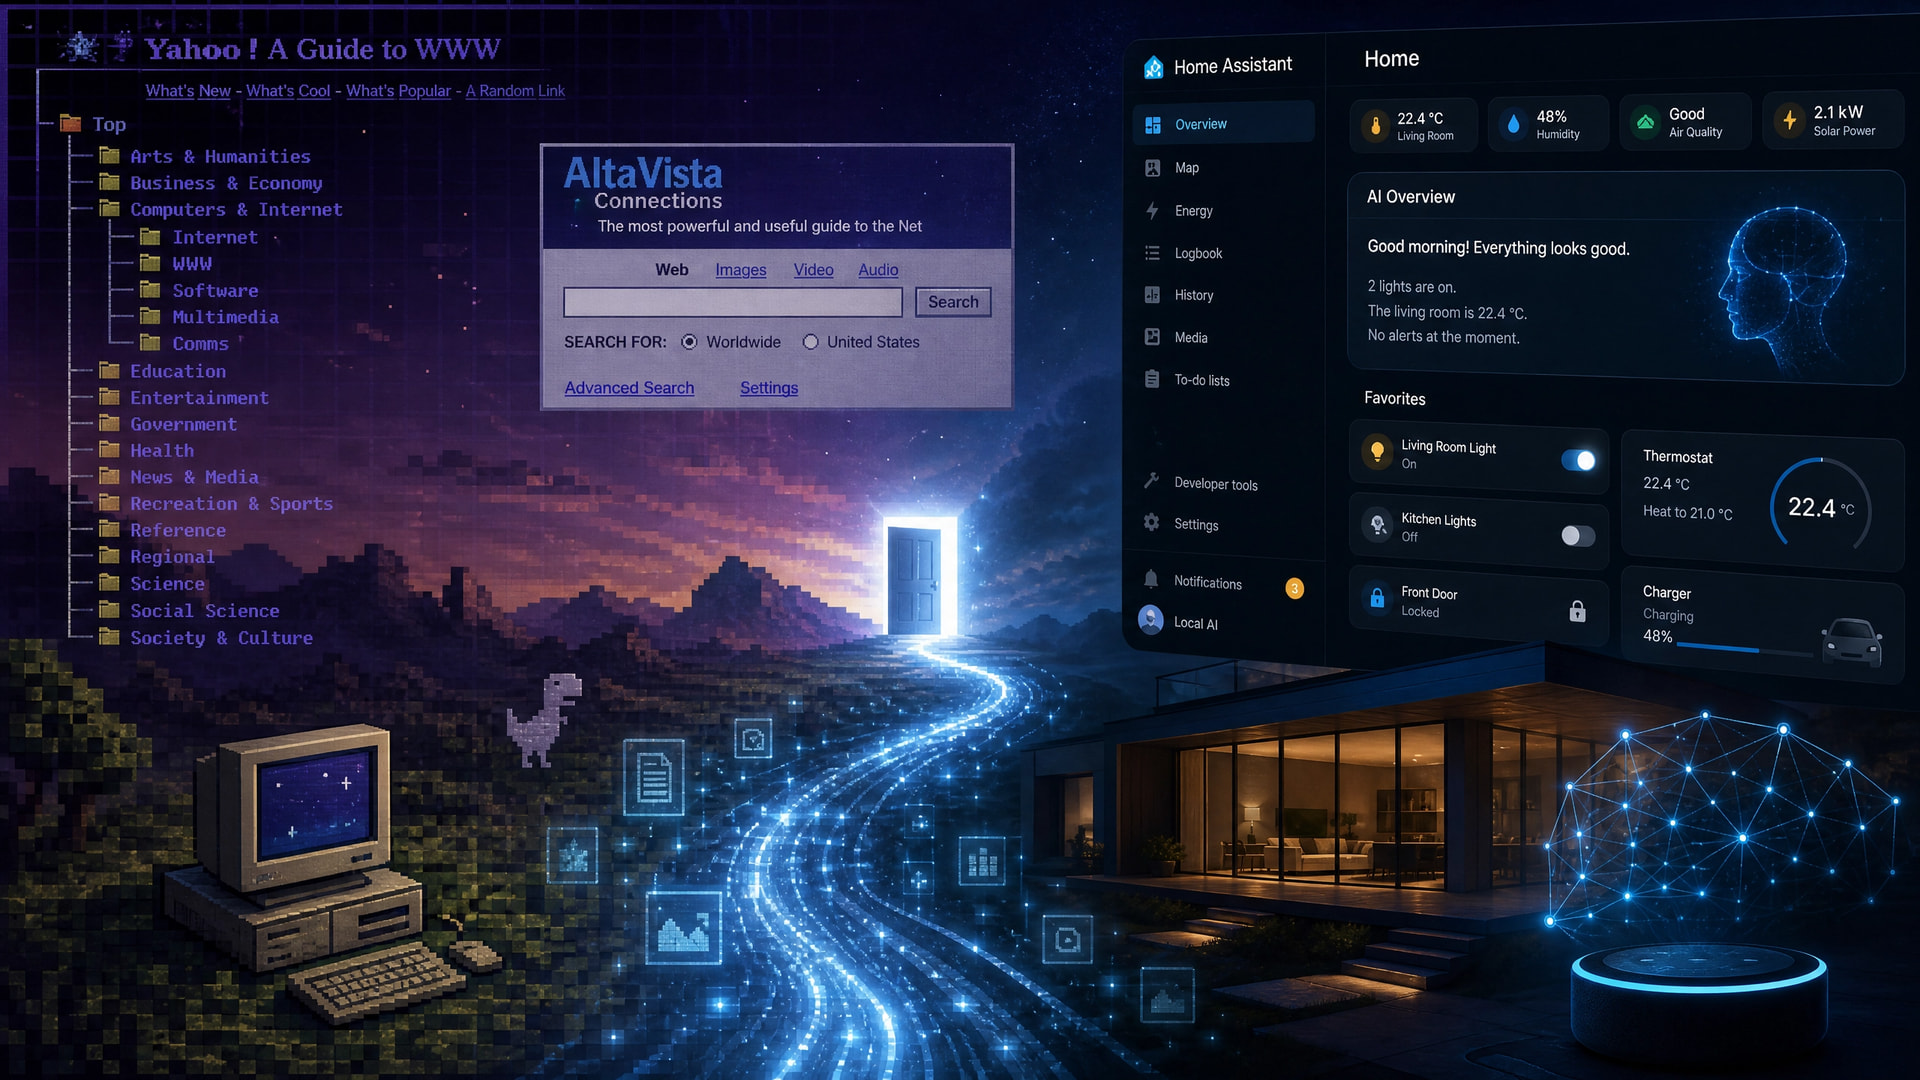Follow the What's Cool link
This screenshot has width=1920, height=1080.
pos(288,91)
